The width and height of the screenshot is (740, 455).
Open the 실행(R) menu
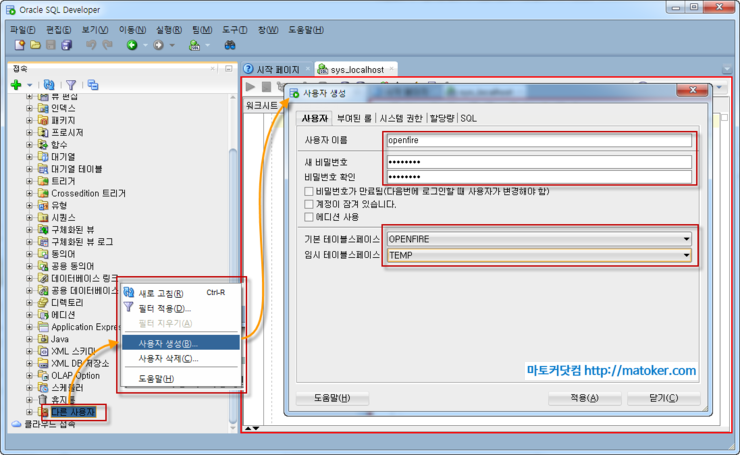[x=168, y=30]
